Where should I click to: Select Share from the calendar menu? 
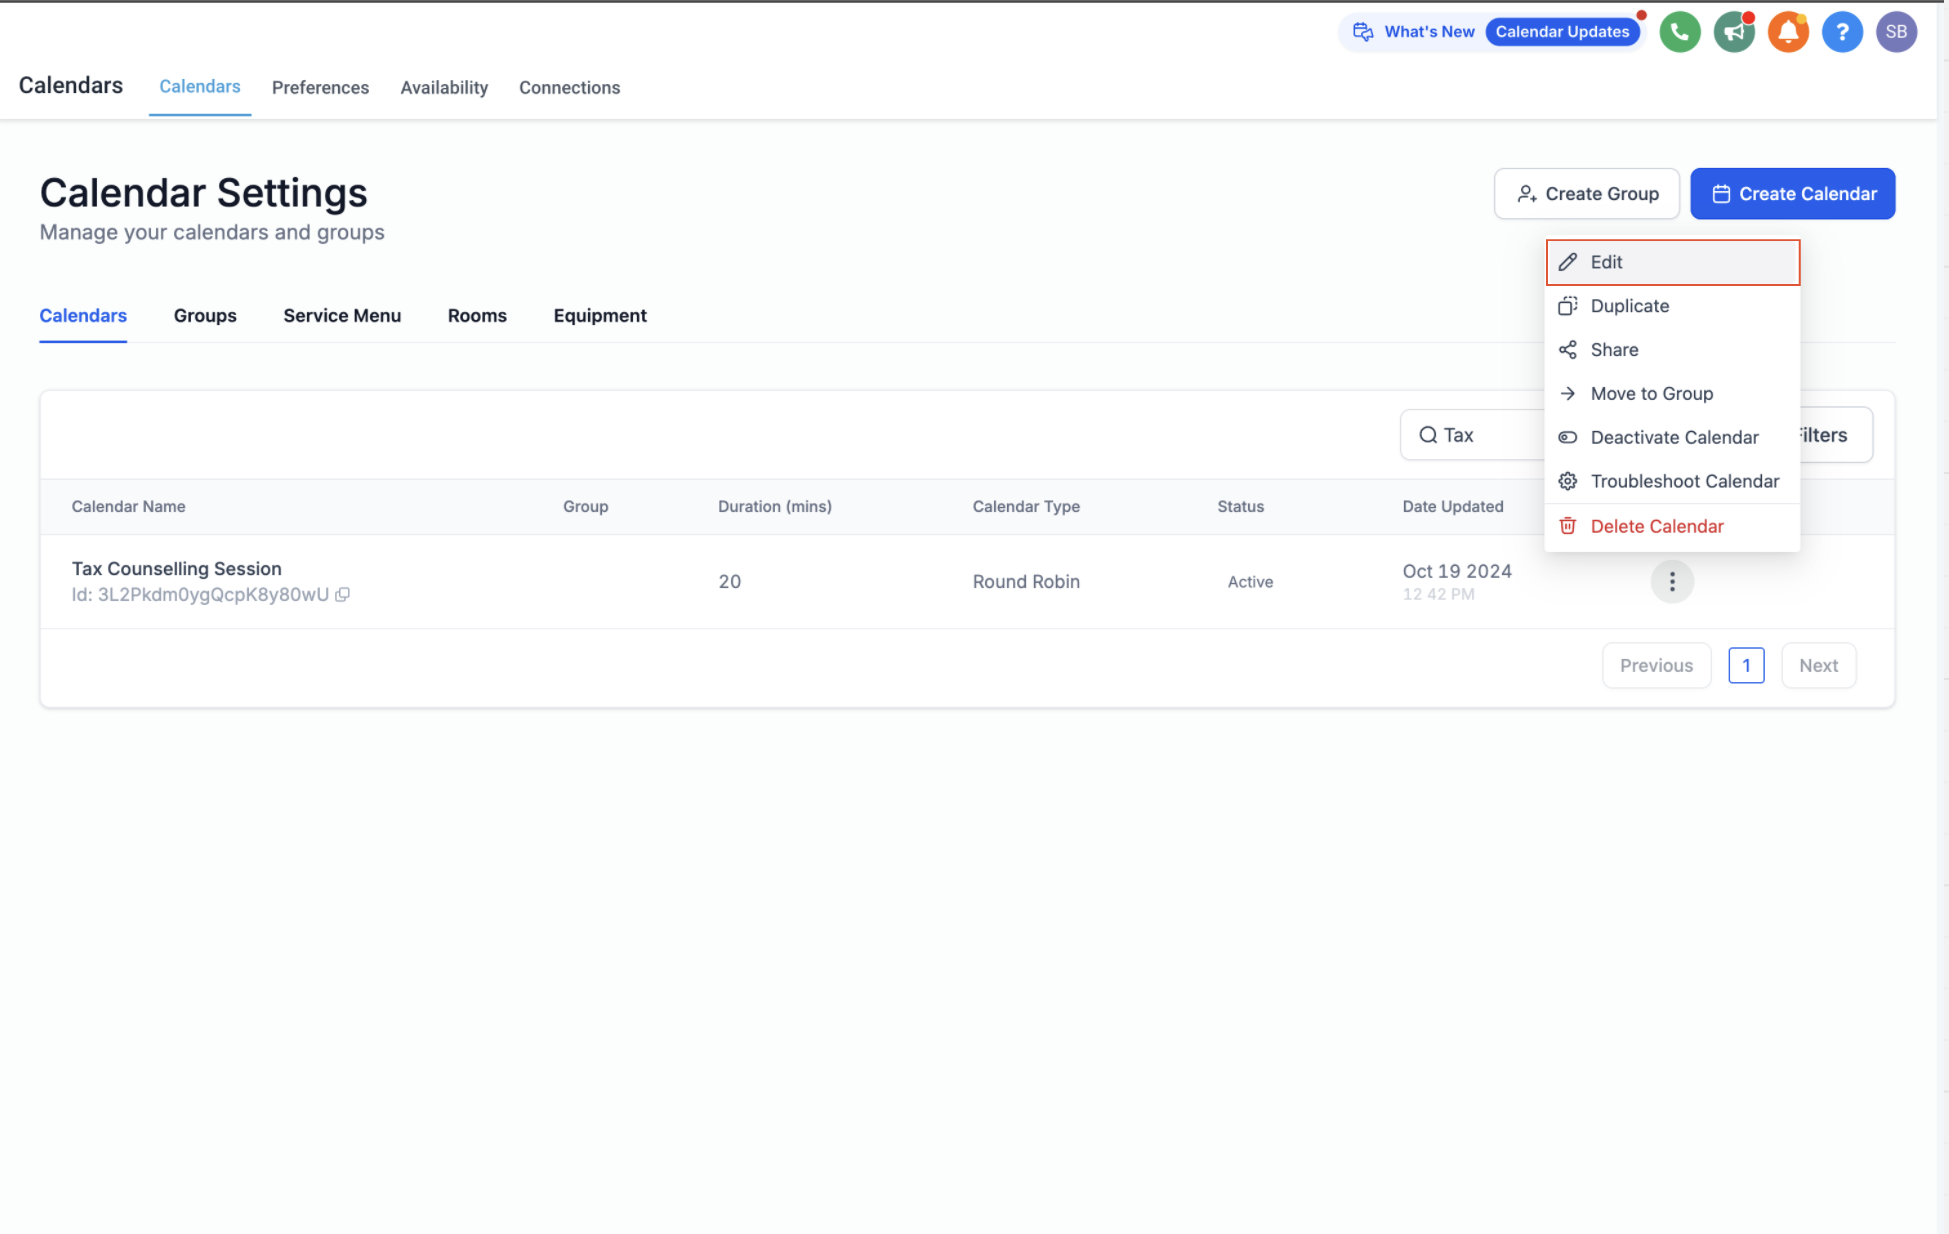(x=1673, y=350)
